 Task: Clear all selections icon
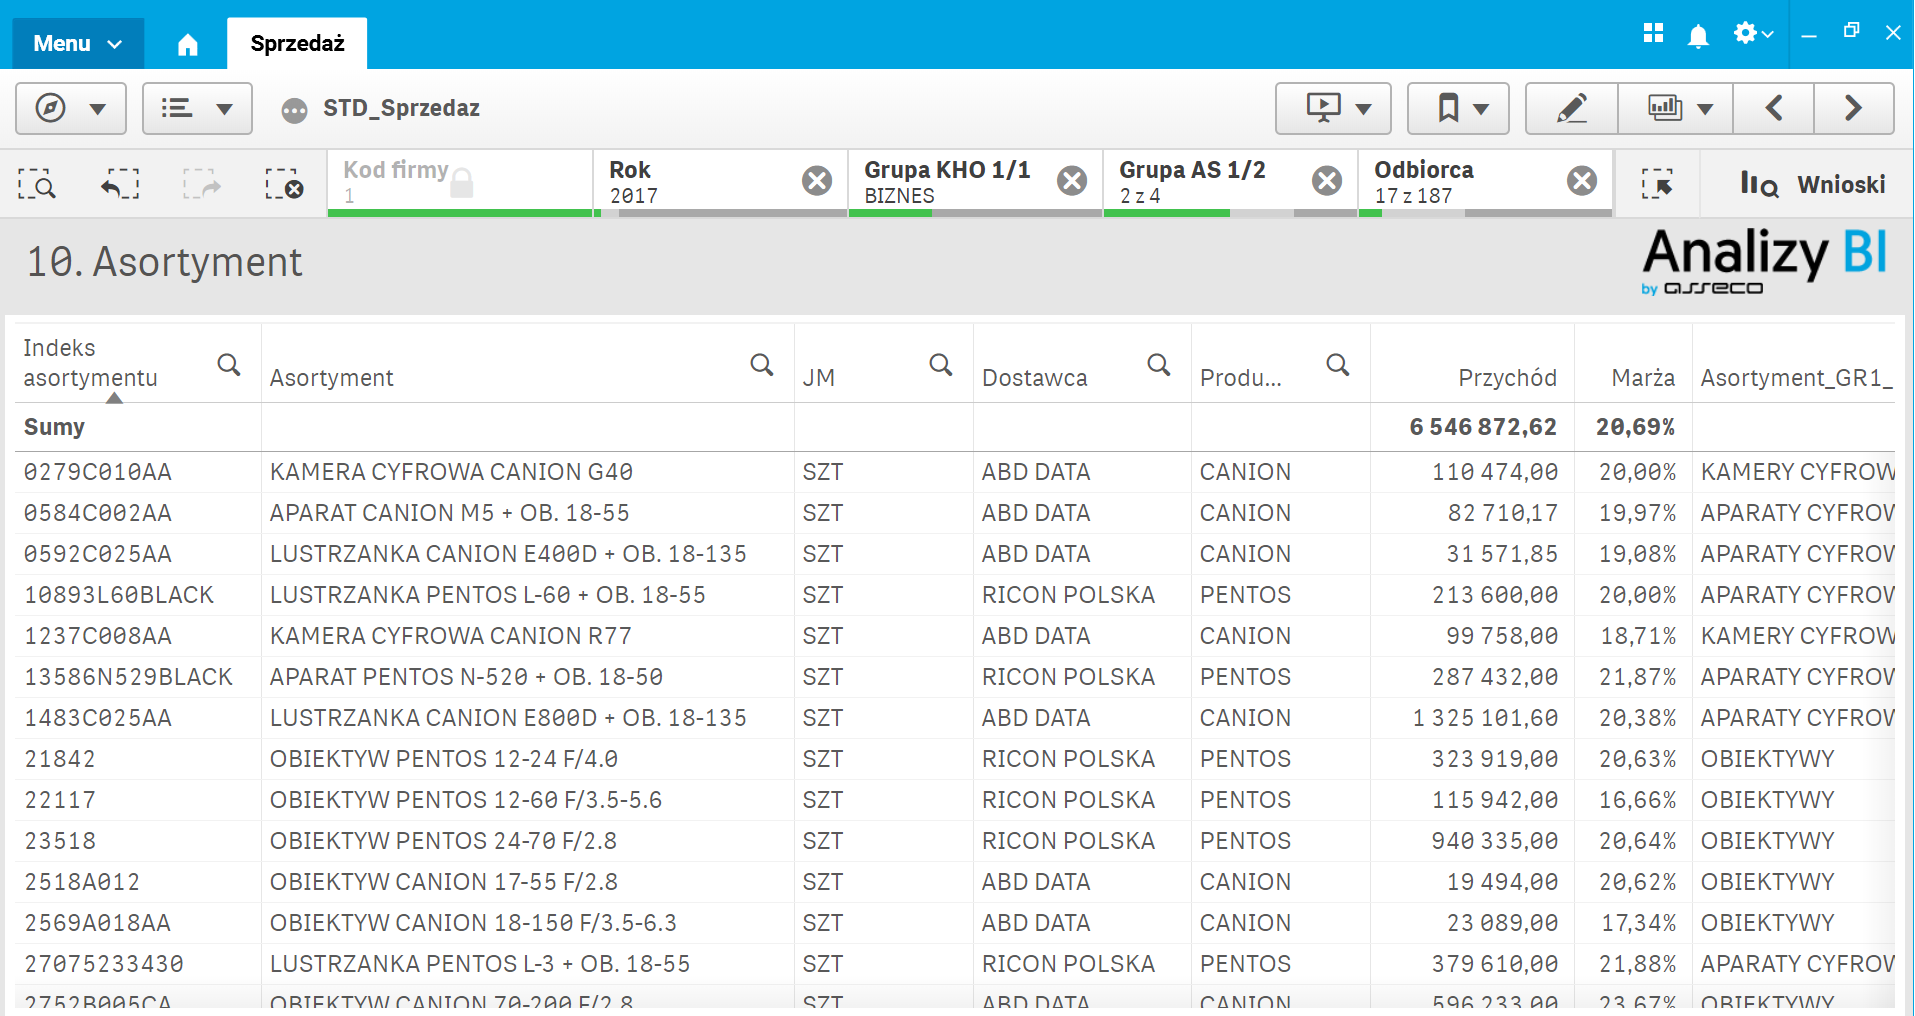coord(284,184)
